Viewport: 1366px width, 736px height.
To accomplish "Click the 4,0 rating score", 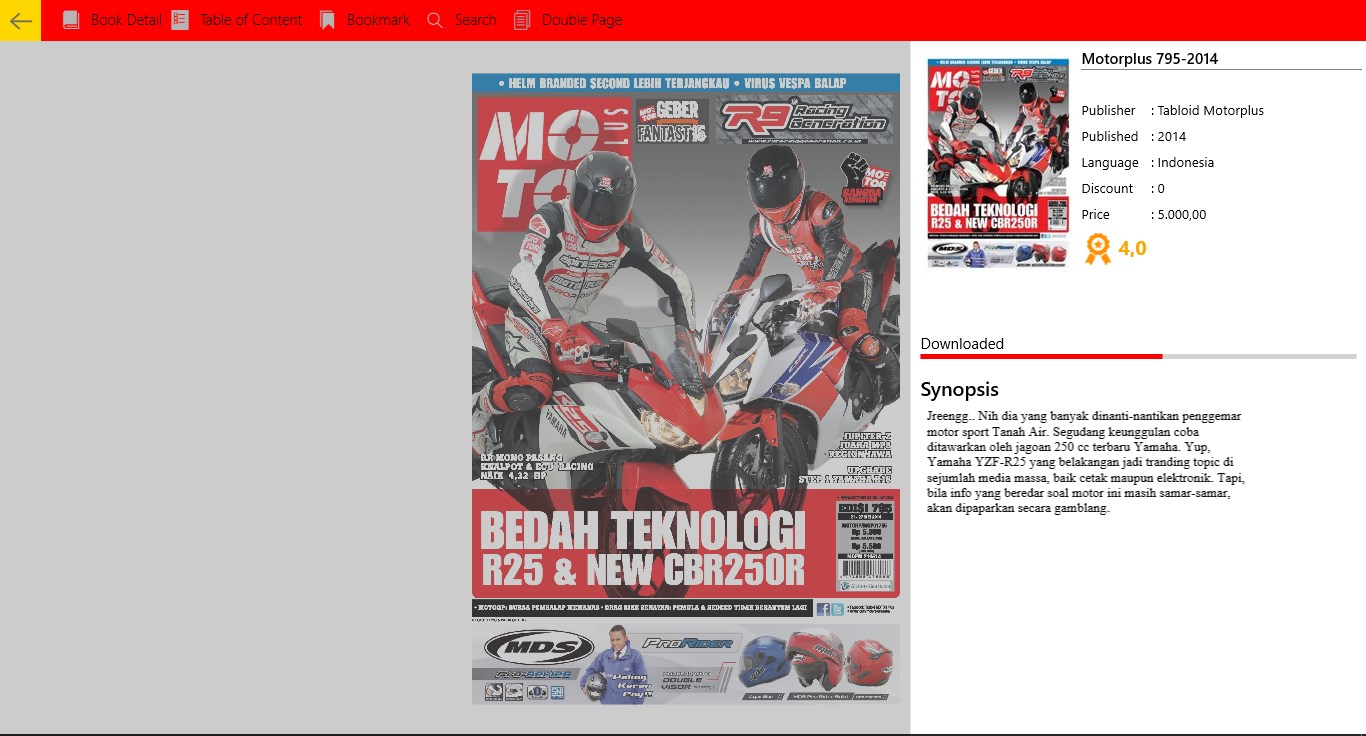I will (1133, 249).
